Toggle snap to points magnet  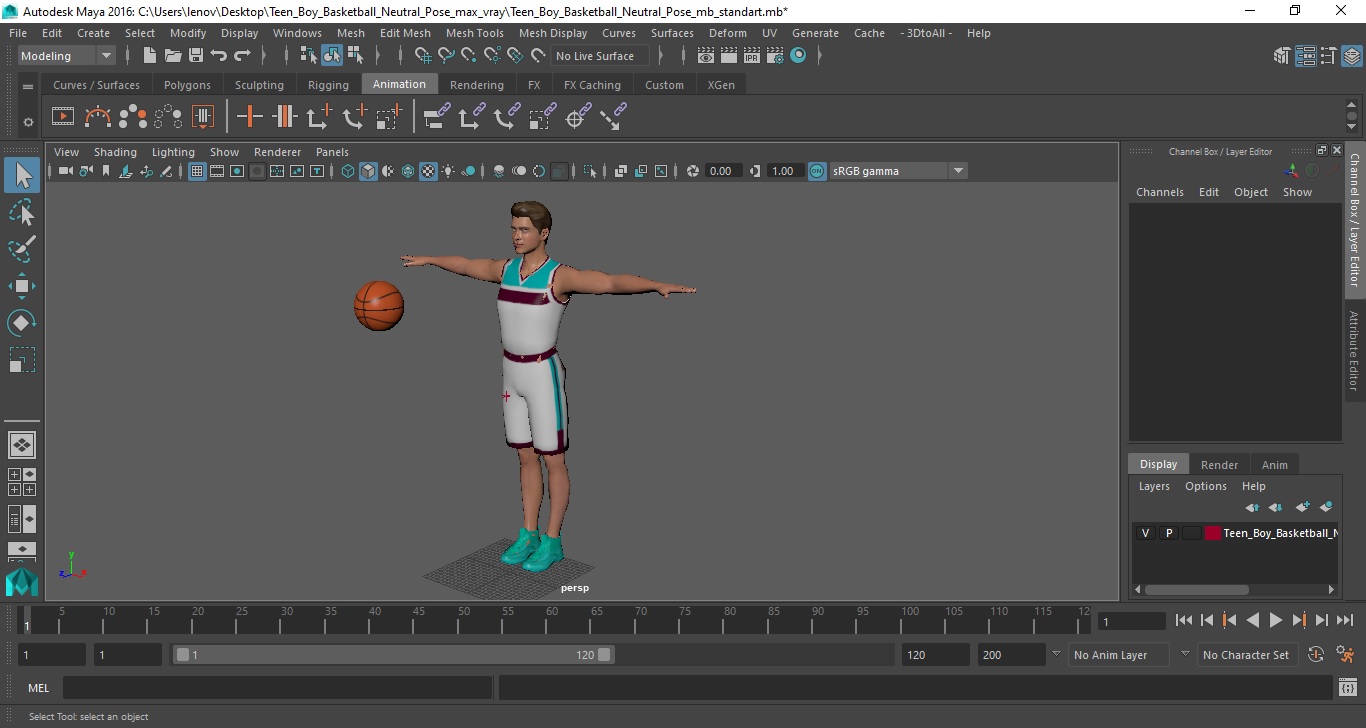click(x=469, y=56)
